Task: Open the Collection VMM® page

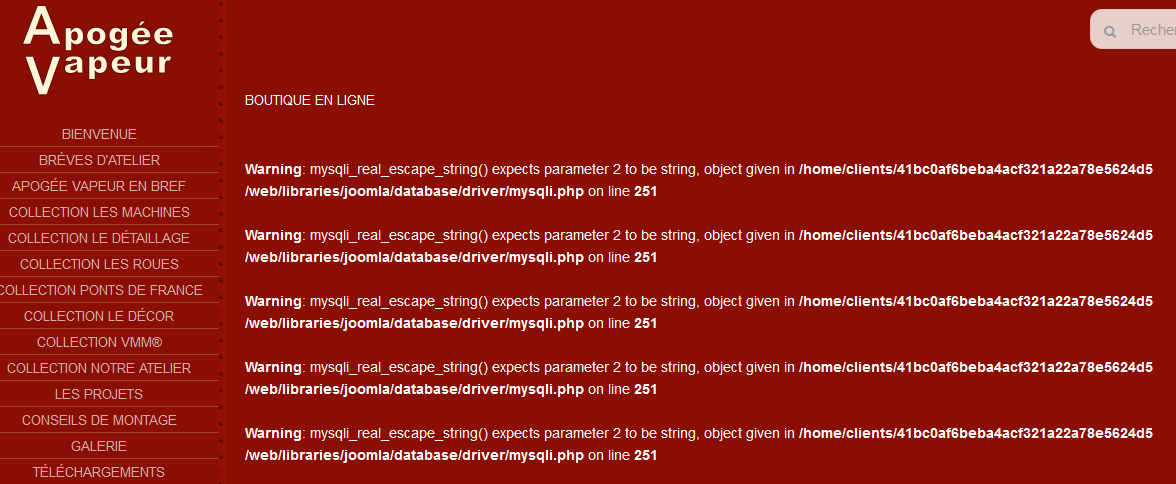Action: pyautogui.click(x=99, y=342)
